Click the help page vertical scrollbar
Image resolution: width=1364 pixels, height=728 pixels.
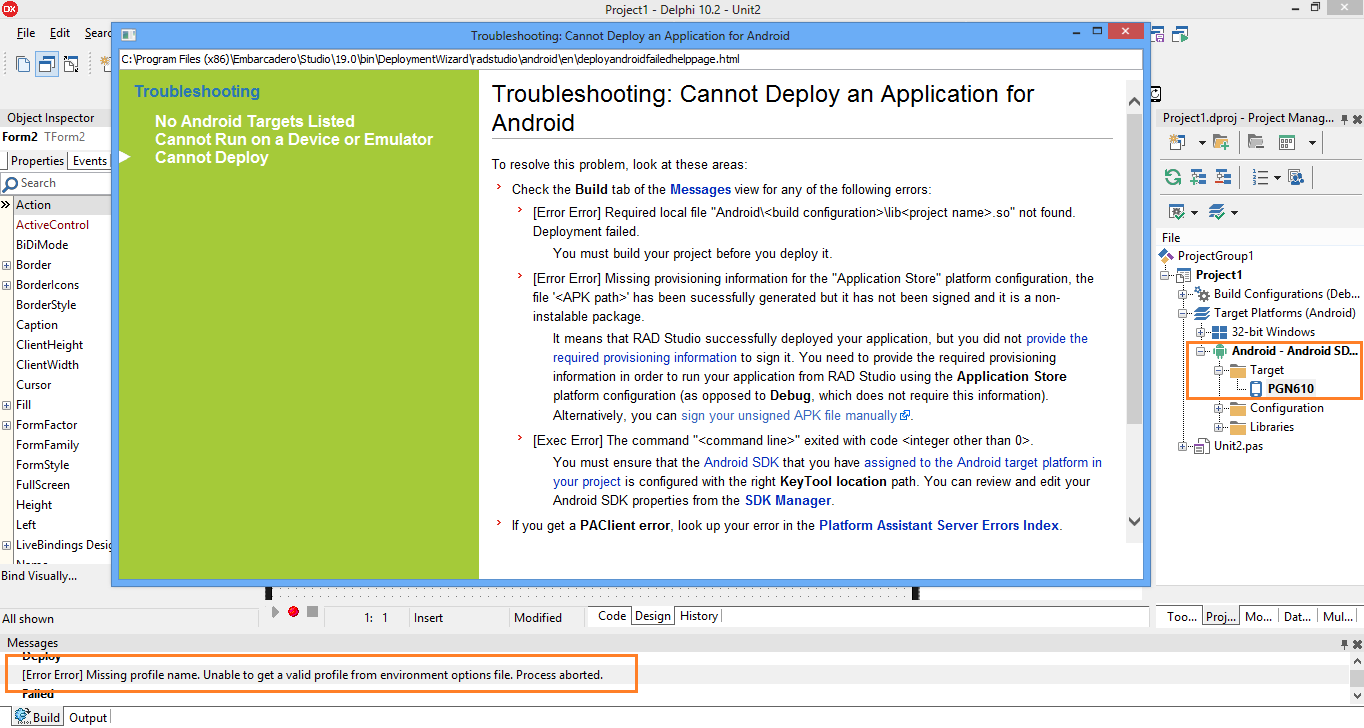tap(1134, 310)
